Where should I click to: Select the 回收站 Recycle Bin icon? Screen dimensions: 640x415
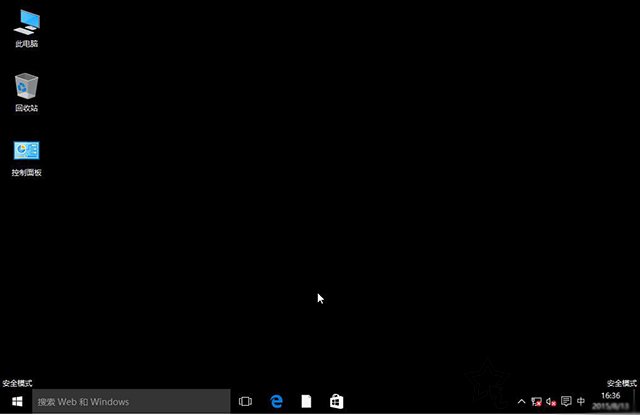pos(27,85)
